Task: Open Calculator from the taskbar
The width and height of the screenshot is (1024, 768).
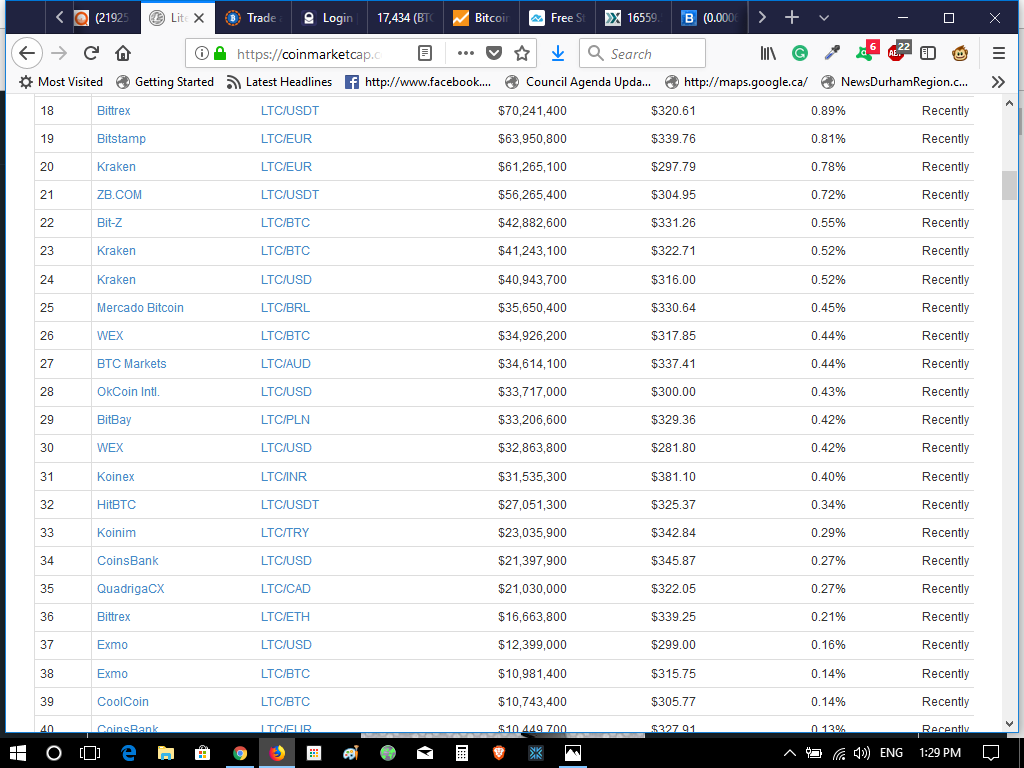Action: click(462, 753)
